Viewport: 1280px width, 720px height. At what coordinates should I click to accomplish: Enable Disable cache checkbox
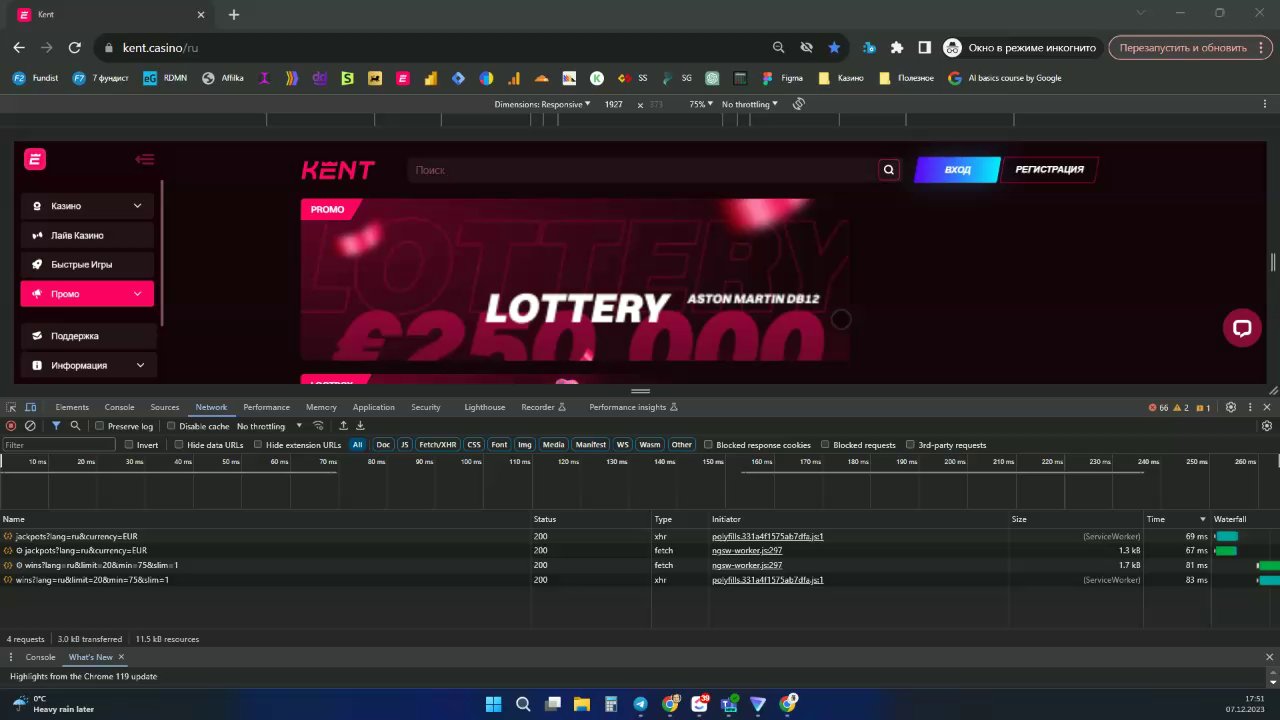pyautogui.click(x=171, y=426)
